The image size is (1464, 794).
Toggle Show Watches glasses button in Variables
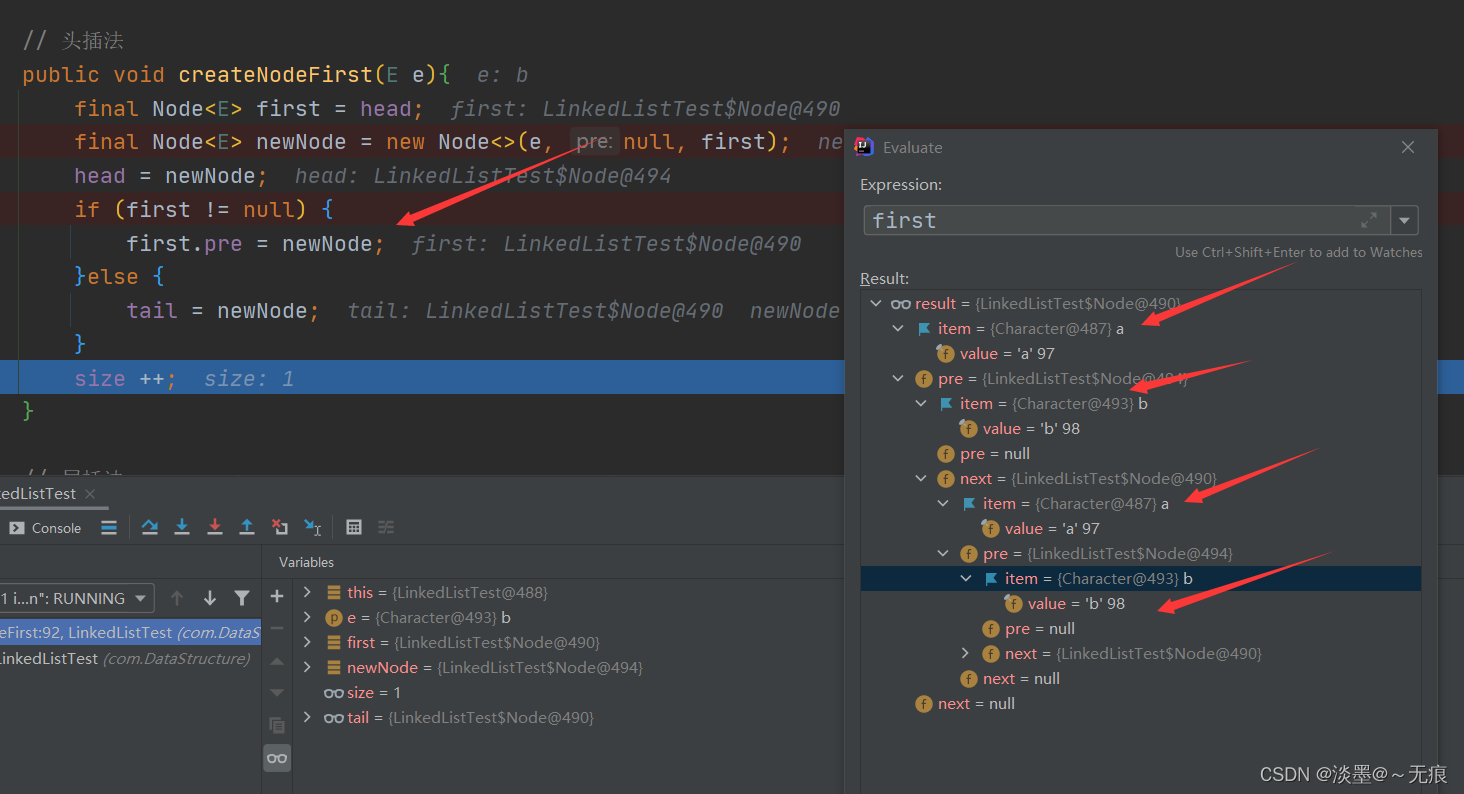pyautogui.click(x=277, y=758)
